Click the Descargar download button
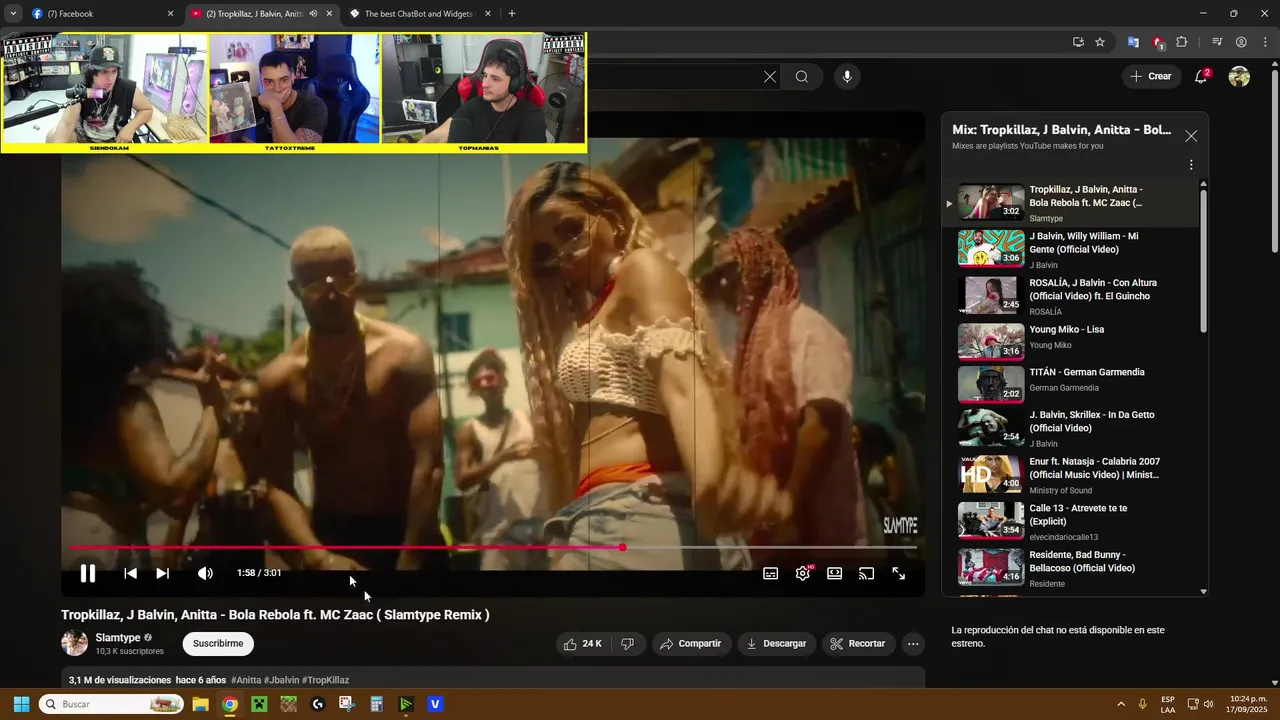 pyautogui.click(x=777, y=644)
